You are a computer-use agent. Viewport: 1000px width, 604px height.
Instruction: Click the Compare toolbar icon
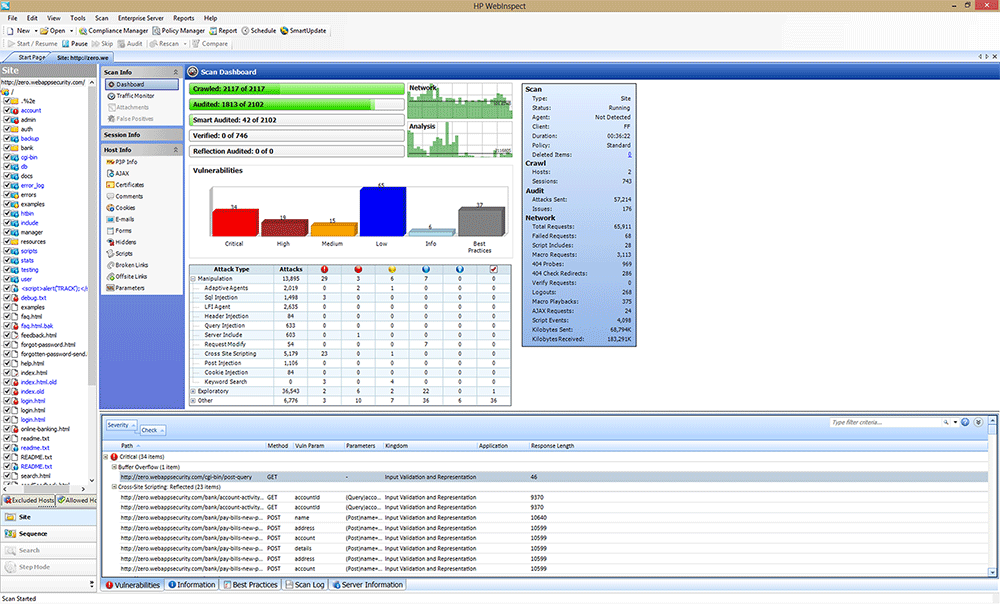pyautogui.click(x=196, y=44)
